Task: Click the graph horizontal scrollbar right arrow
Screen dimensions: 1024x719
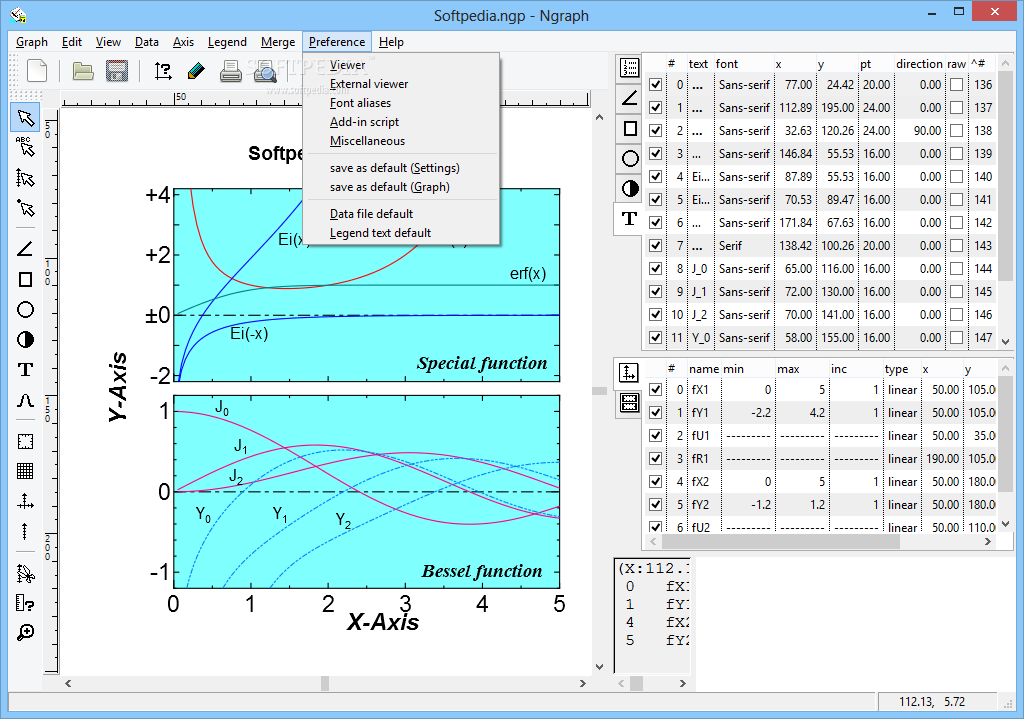Action: (583, 683)
